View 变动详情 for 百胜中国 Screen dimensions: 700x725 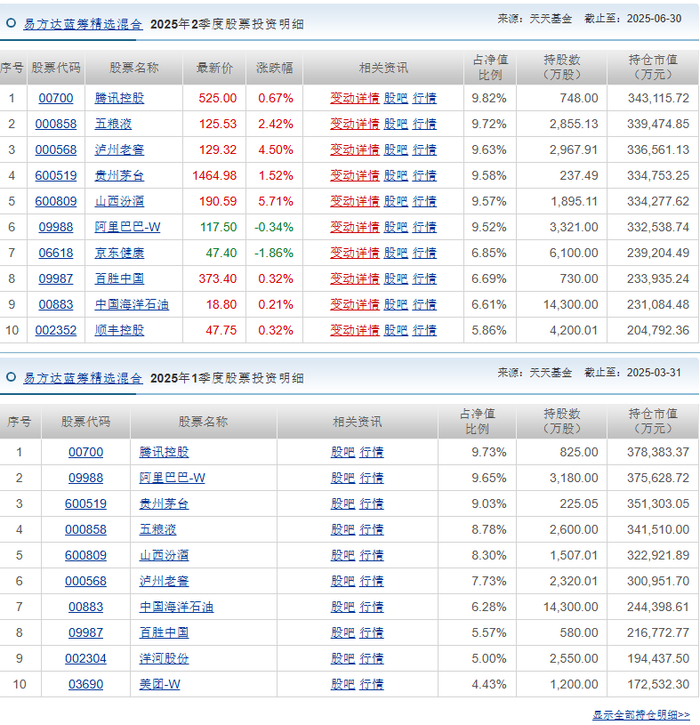coord(355,279)
